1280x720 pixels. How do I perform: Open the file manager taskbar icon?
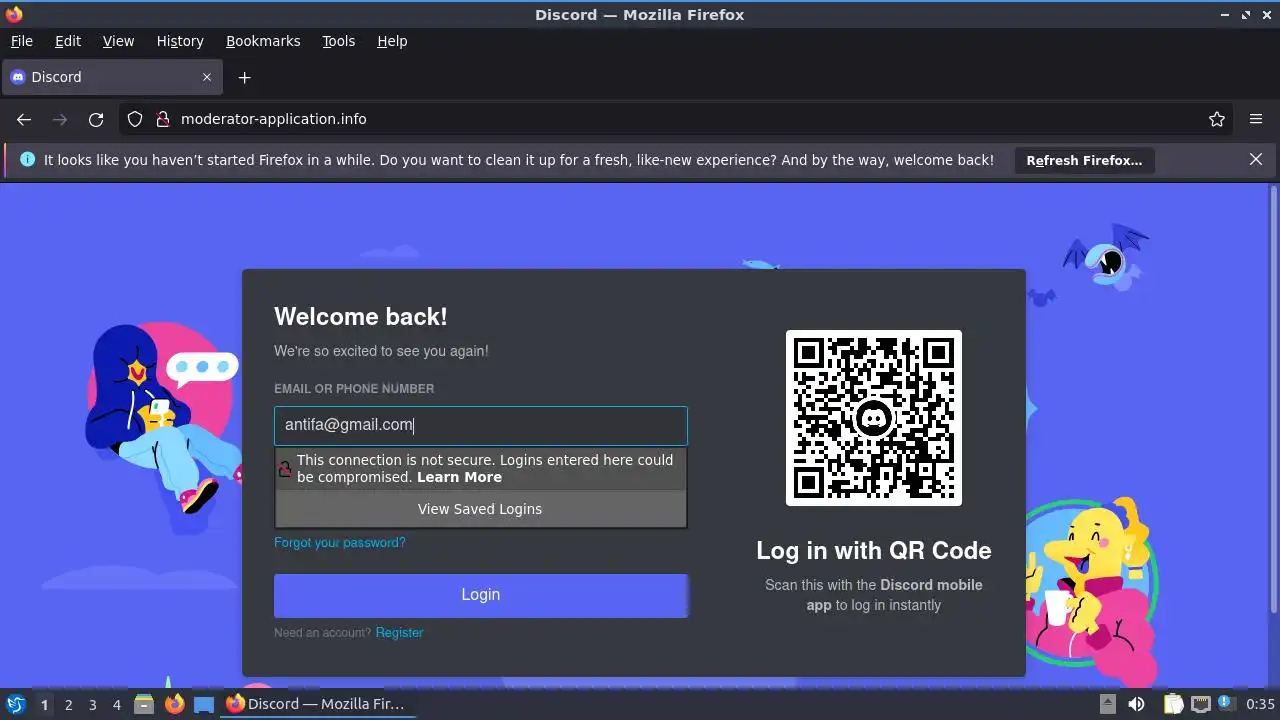[x=144, y=704]
